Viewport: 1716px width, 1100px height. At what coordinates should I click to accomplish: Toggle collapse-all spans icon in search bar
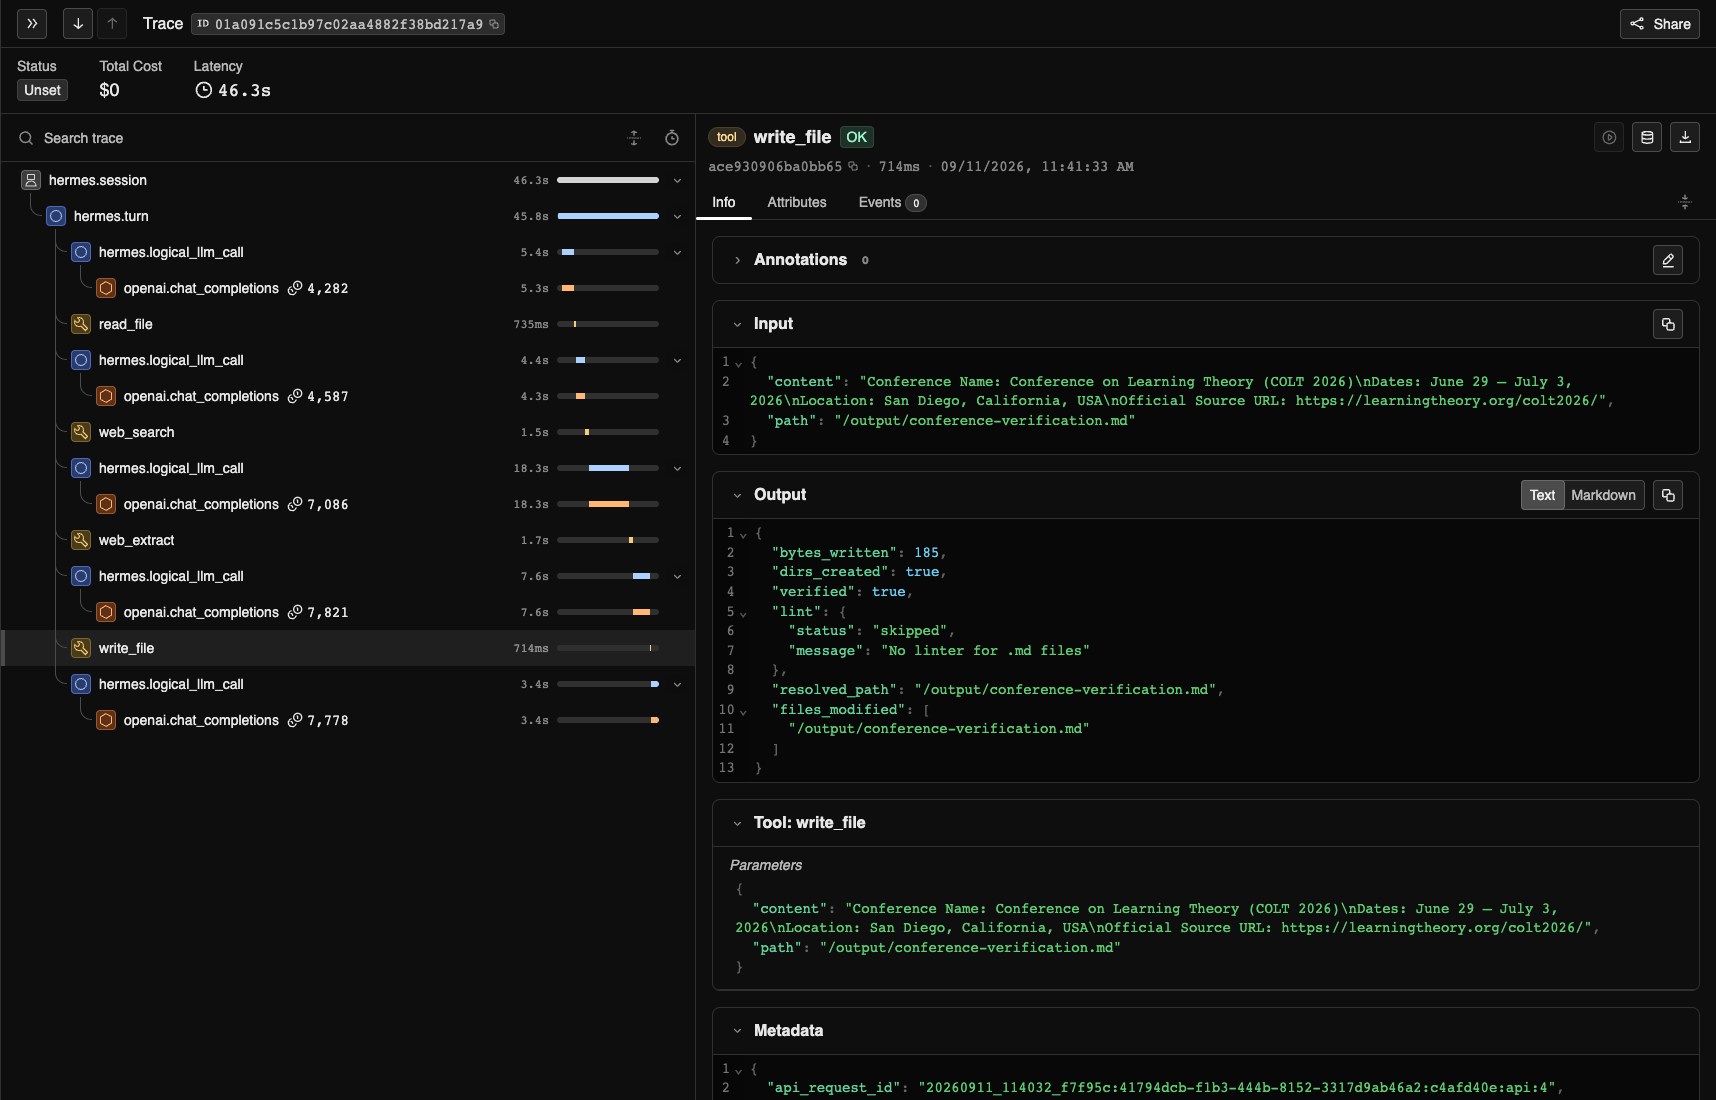[x=634, y=138]
